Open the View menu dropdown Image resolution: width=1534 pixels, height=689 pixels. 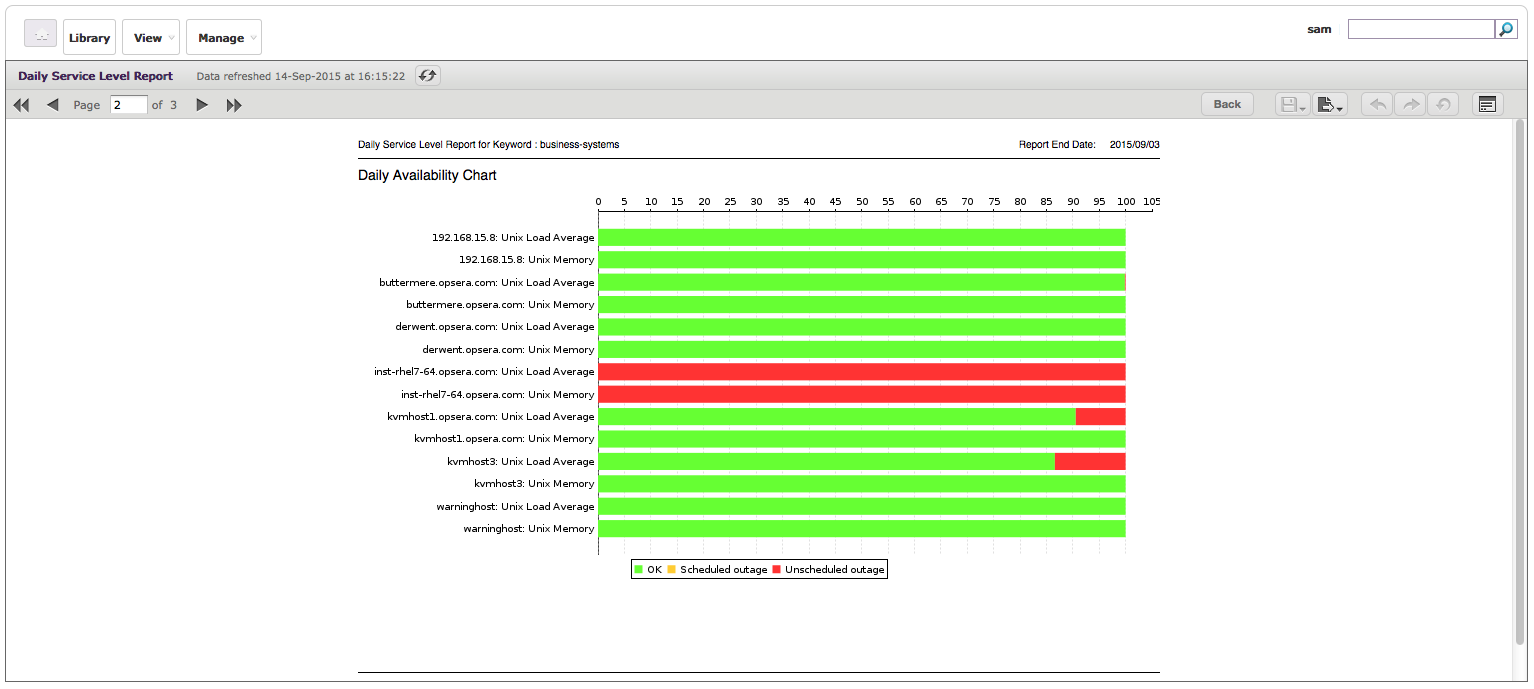[151, 37]
